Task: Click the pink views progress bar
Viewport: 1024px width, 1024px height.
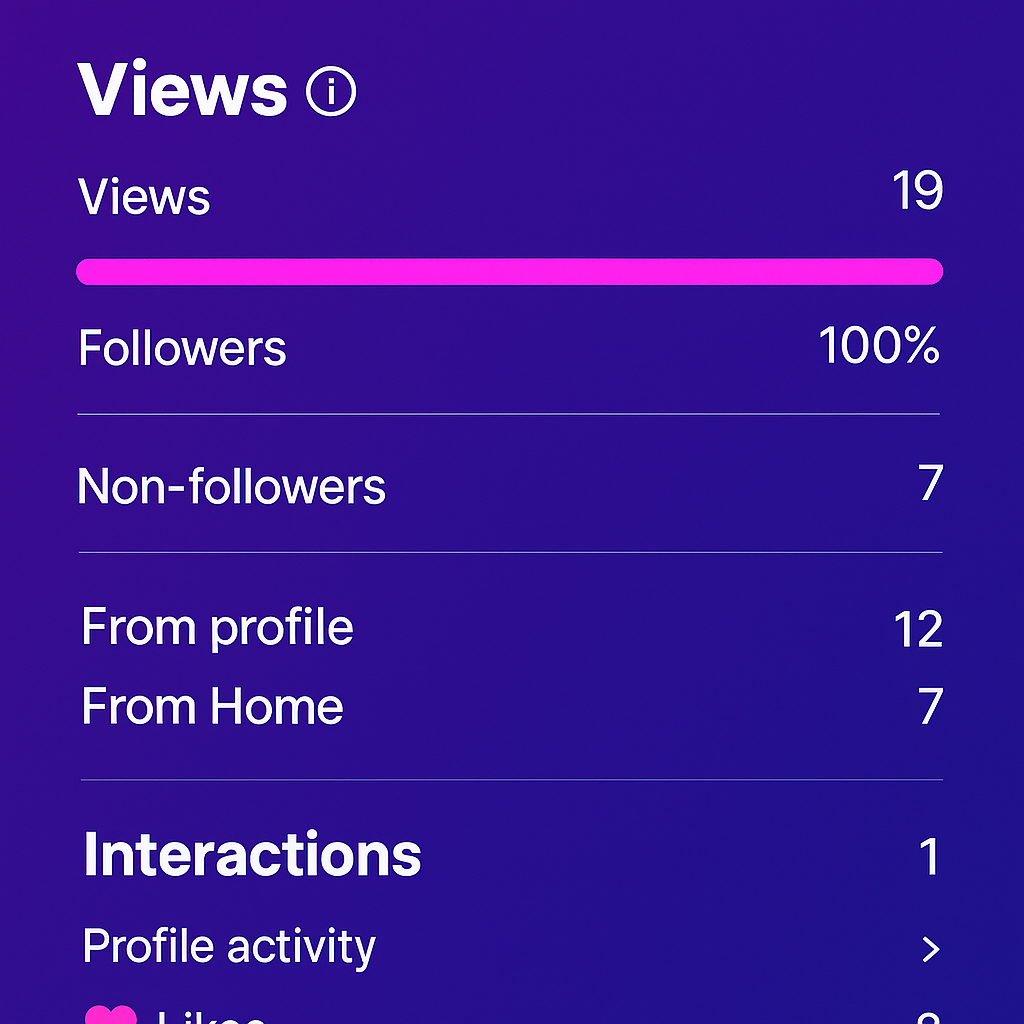Action: [509, 271]
